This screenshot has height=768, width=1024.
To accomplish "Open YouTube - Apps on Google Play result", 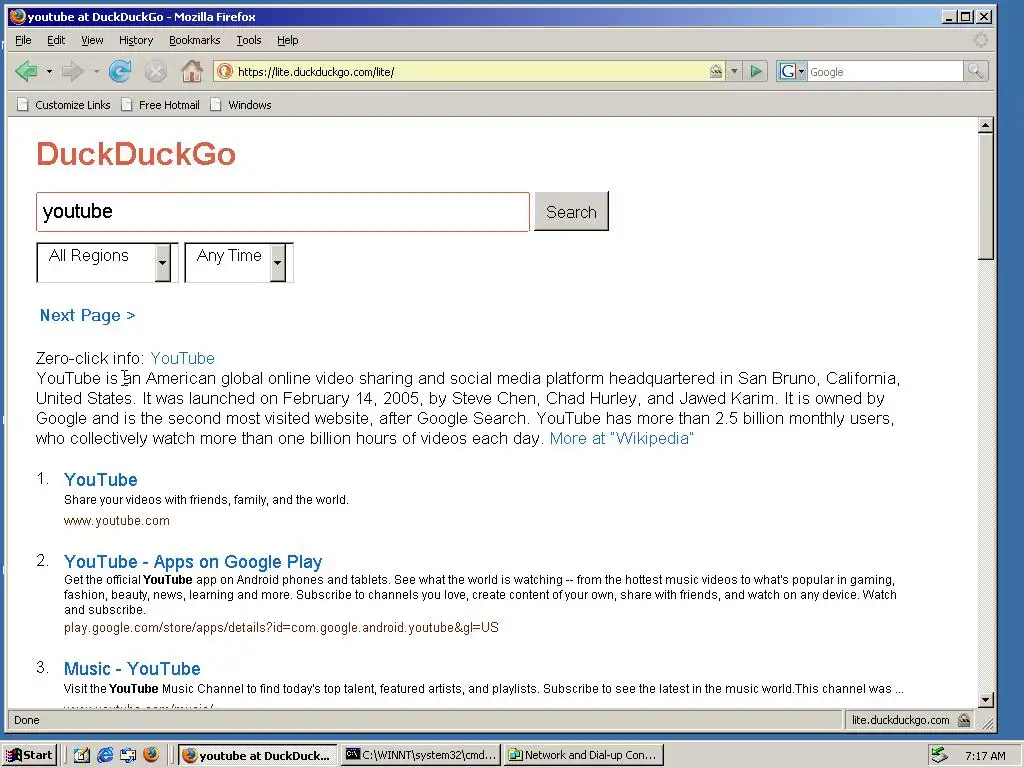I will pos(193,562).
